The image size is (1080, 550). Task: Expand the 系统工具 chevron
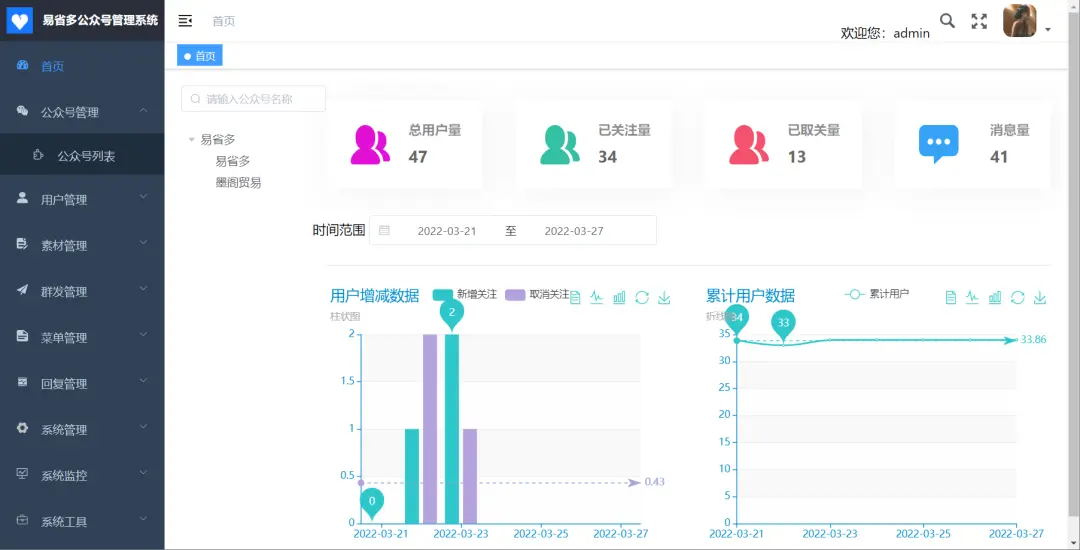click(x=143, y=518)
